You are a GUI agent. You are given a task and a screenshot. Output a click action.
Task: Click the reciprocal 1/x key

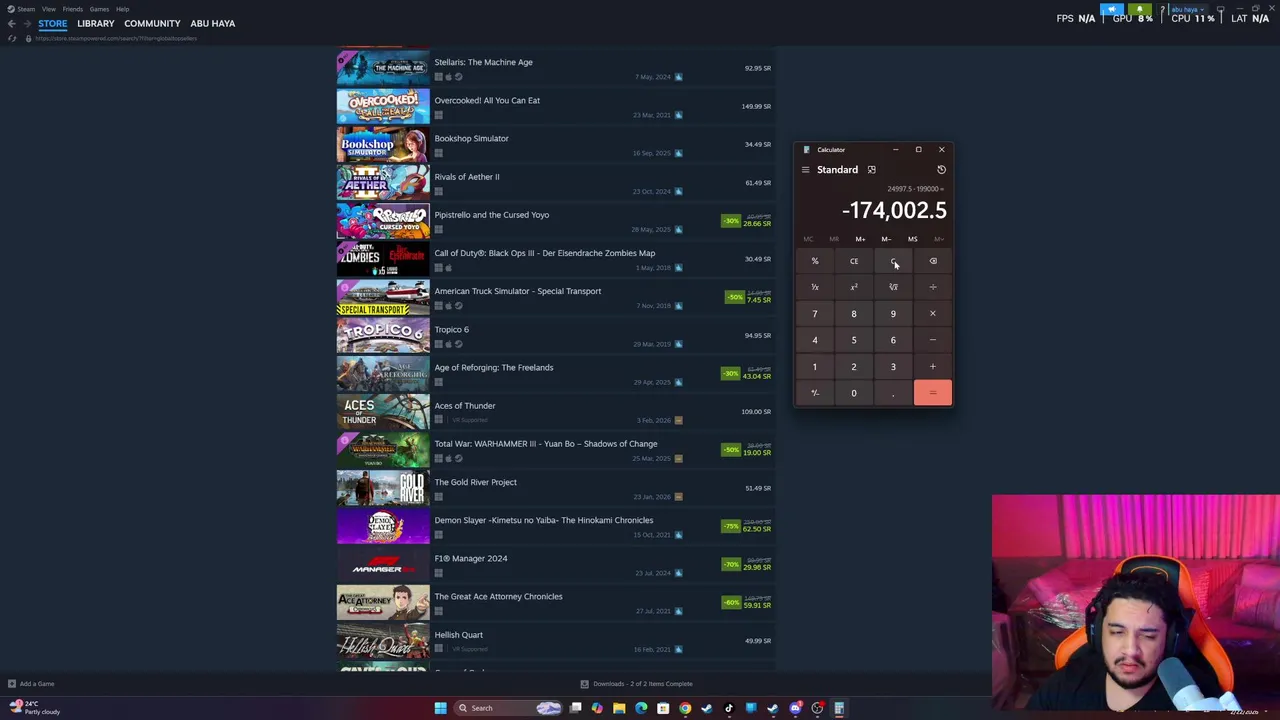point(815,287)
